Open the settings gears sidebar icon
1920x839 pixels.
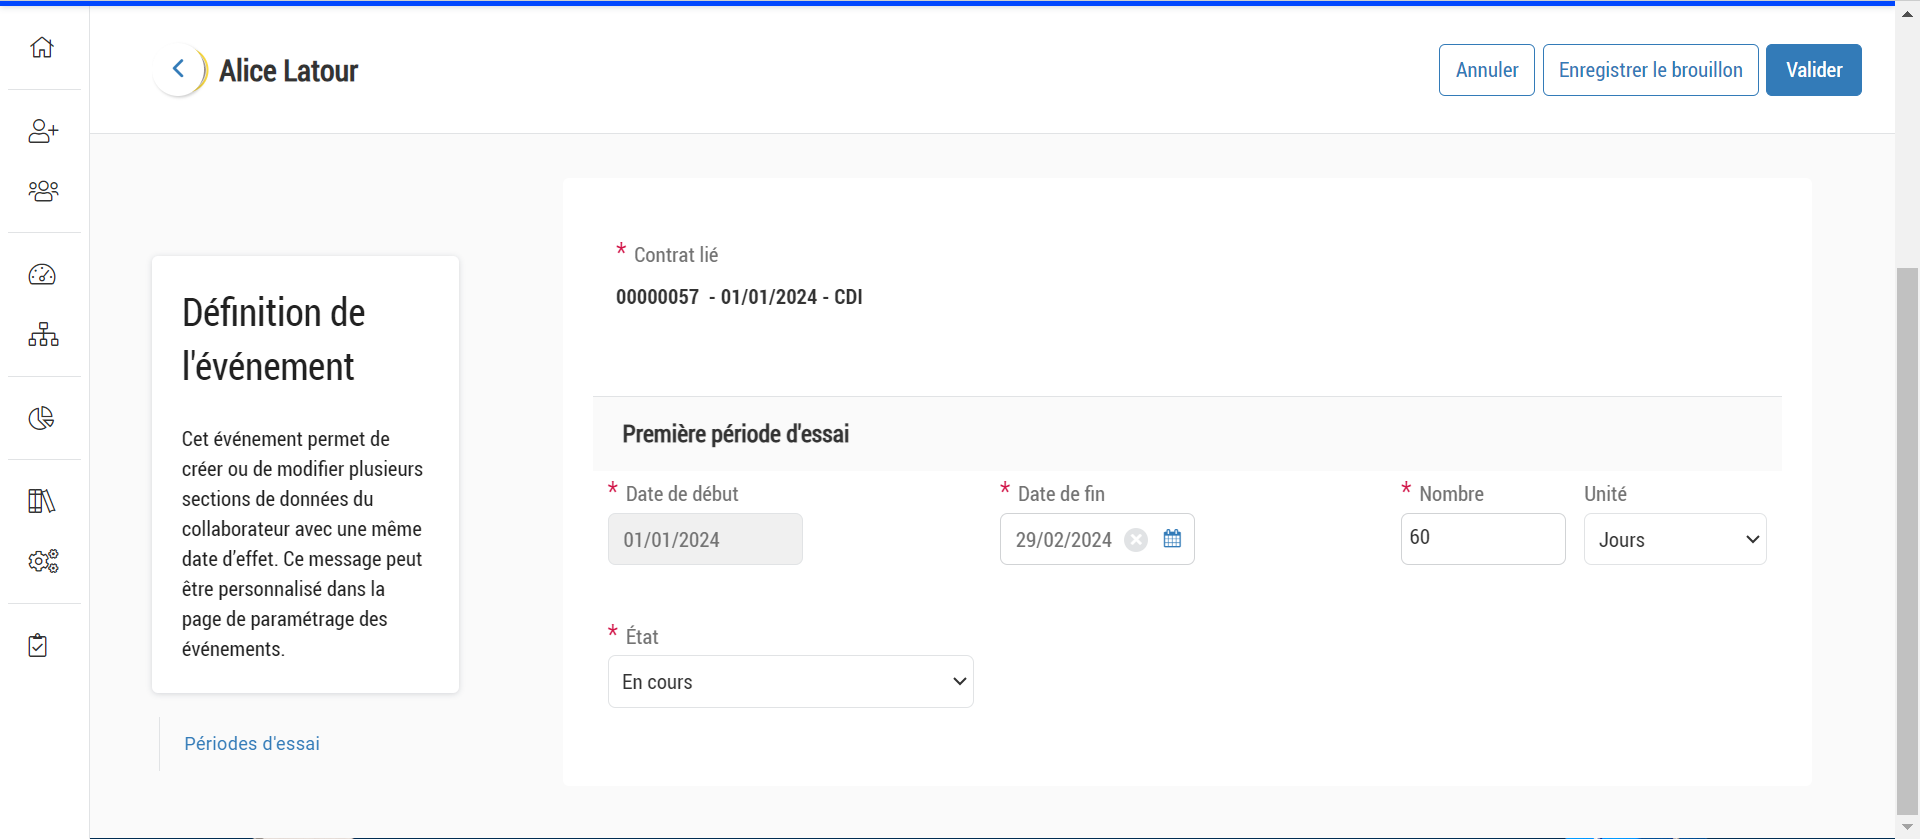click(x=43, y=561)
